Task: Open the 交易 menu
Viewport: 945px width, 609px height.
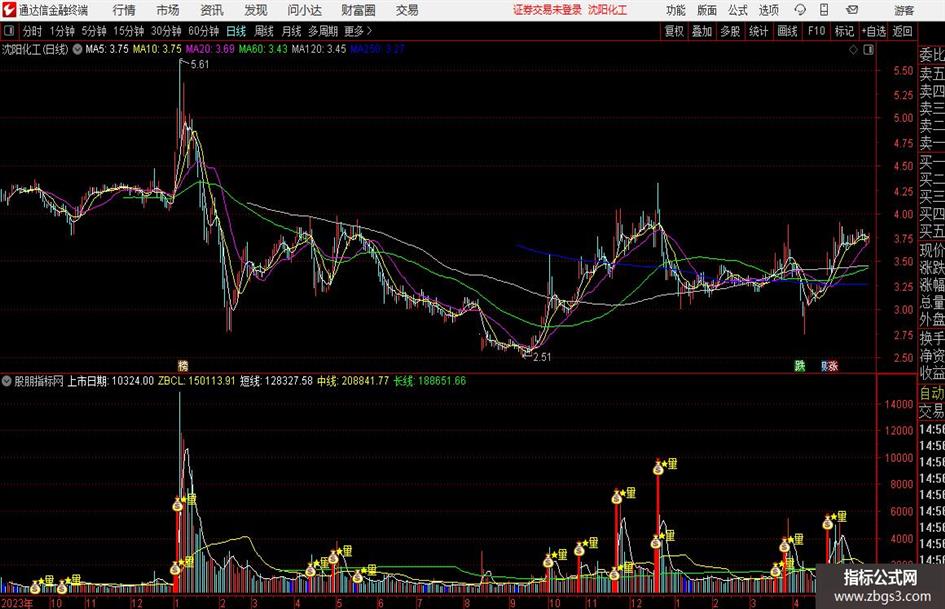Action: pos(407,10)
